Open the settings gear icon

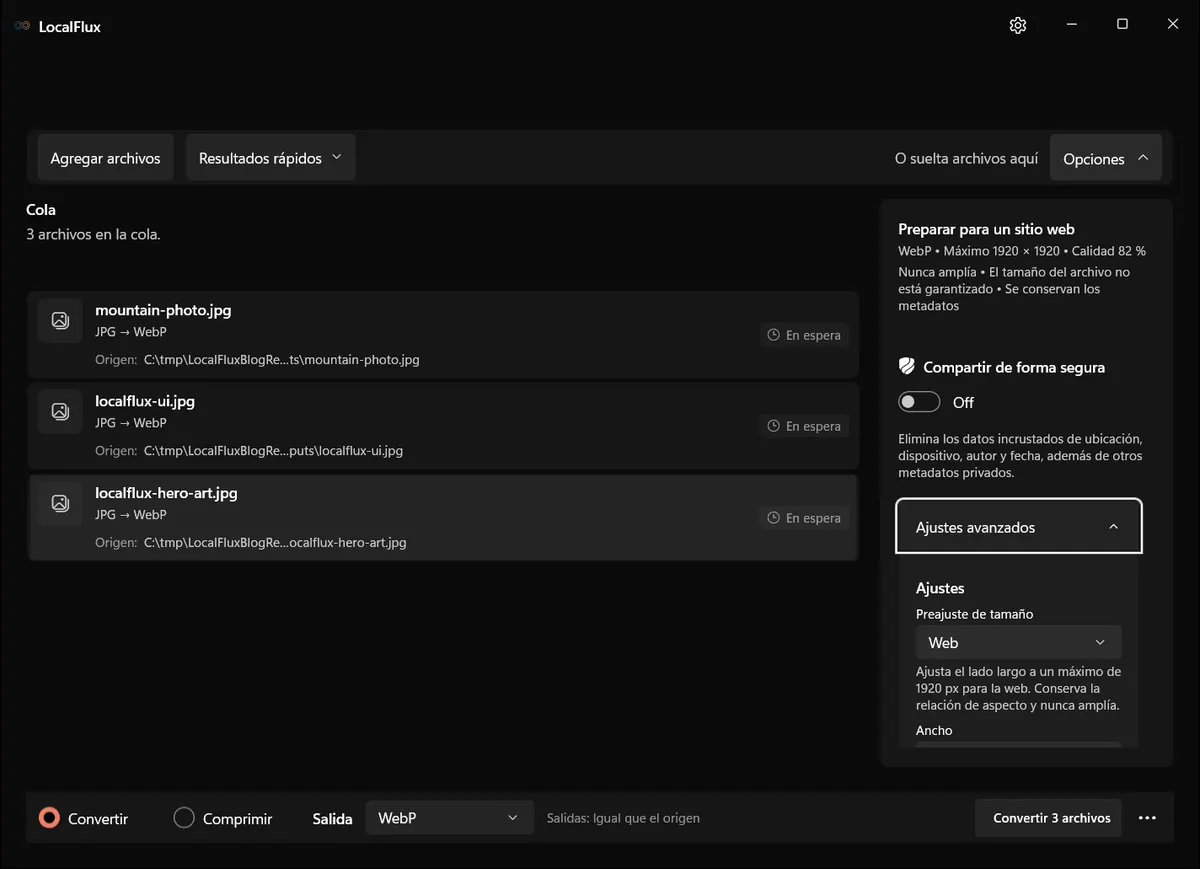tap(1018, 25)
